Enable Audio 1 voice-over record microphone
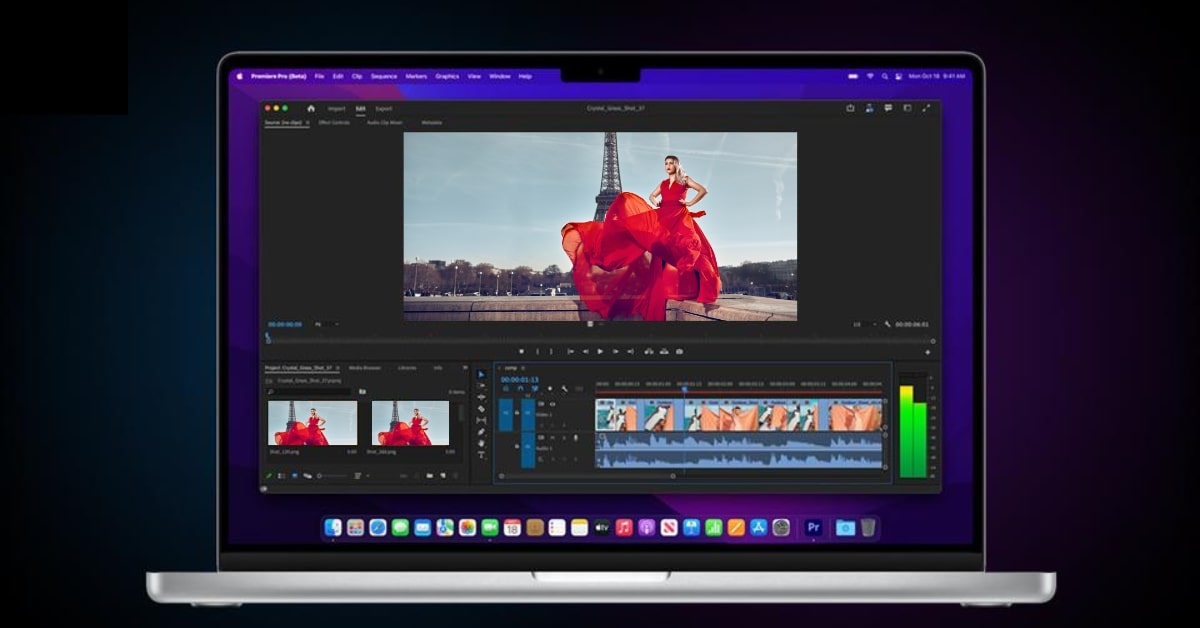 575,437
